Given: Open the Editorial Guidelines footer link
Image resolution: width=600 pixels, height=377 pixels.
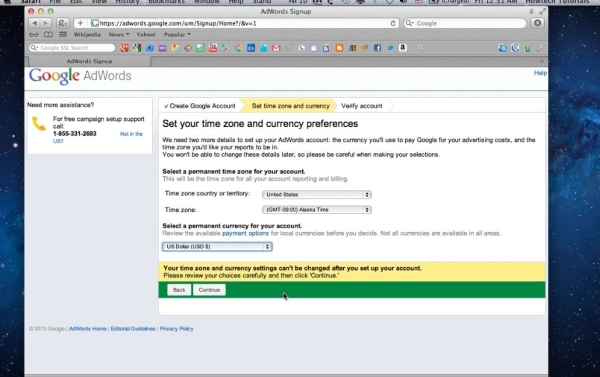Looking at the screenshot, I should (133, 329).
